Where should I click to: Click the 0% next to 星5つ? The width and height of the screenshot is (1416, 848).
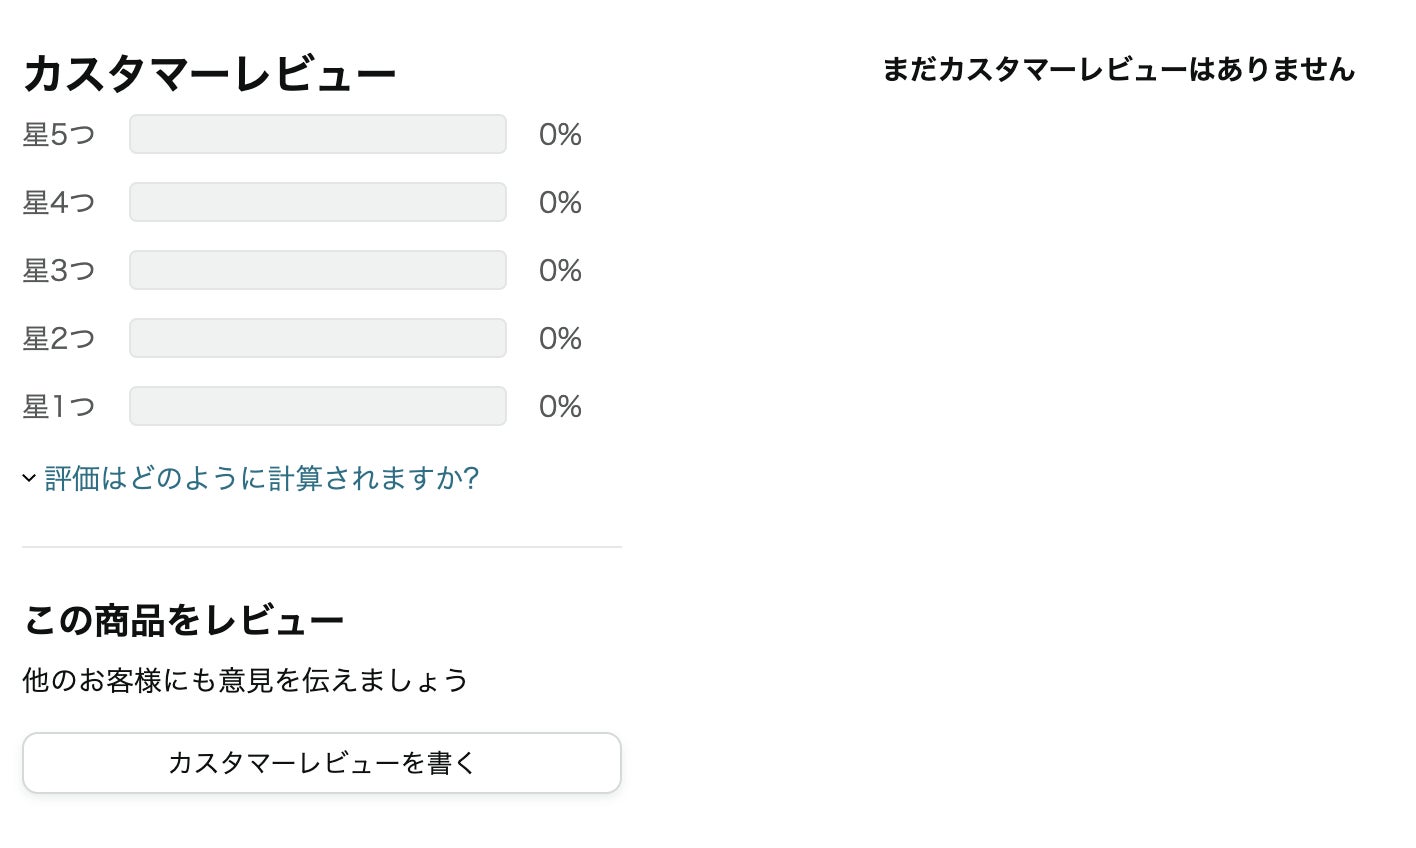point(560,134)
